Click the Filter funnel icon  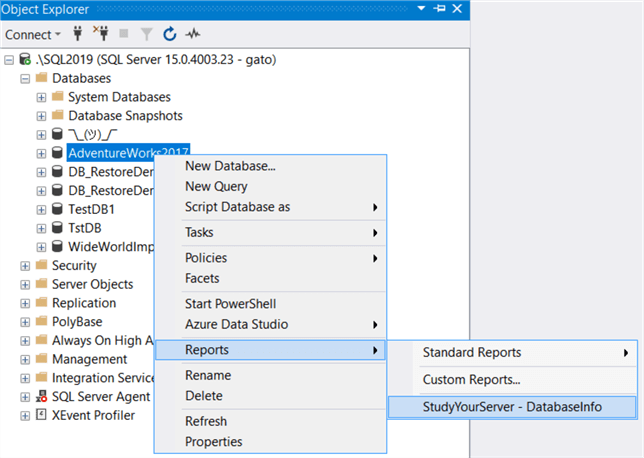coord(147,34)
